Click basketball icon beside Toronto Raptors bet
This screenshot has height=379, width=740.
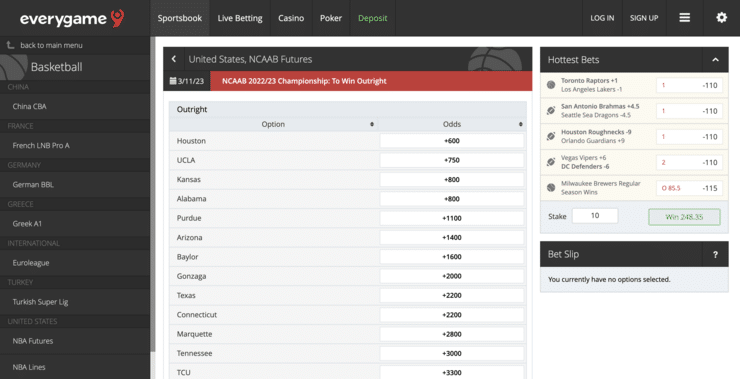[551, 85]
